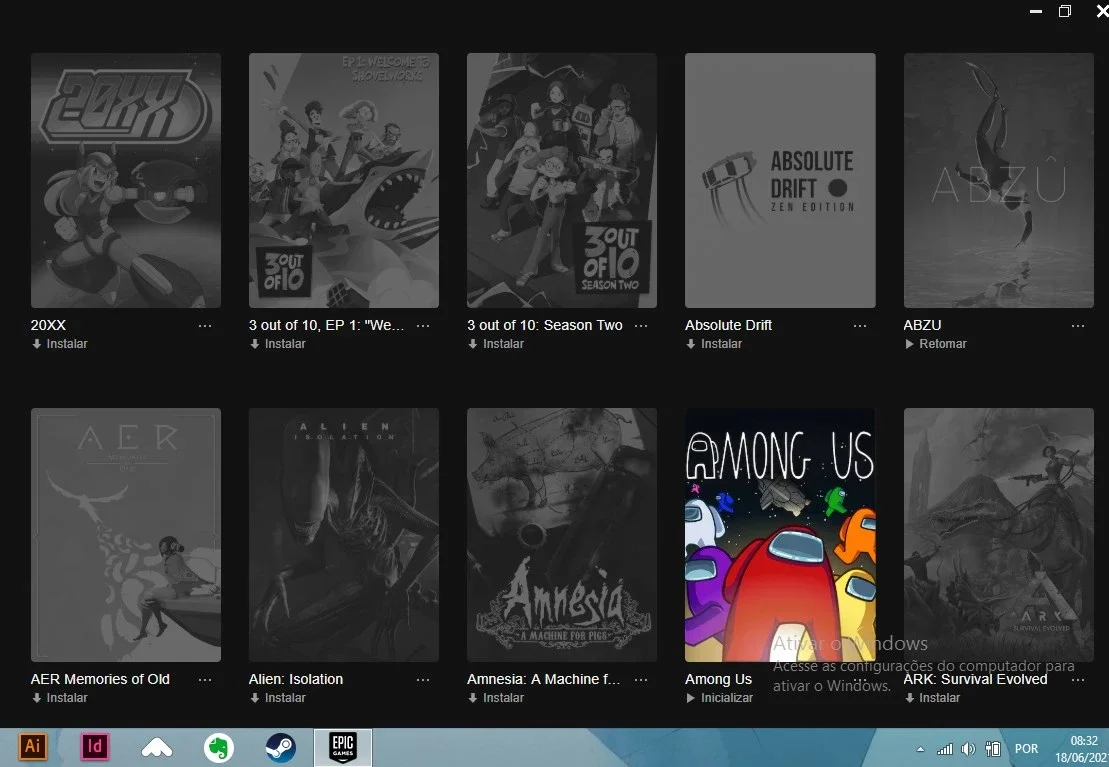Show hidden system tray icons
This screenshot has width=1109, height=767.
(920, 749)
